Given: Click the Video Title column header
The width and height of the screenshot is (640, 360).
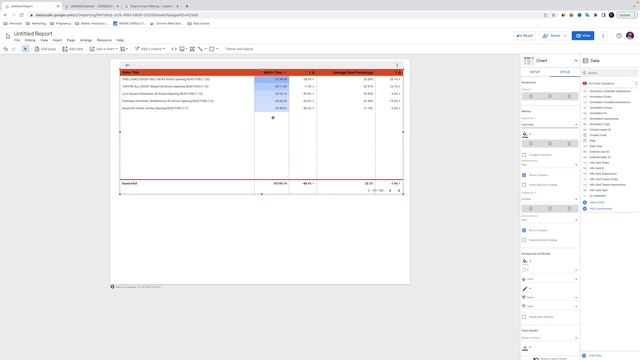Looking at the screenshot, I should (130, 73).
